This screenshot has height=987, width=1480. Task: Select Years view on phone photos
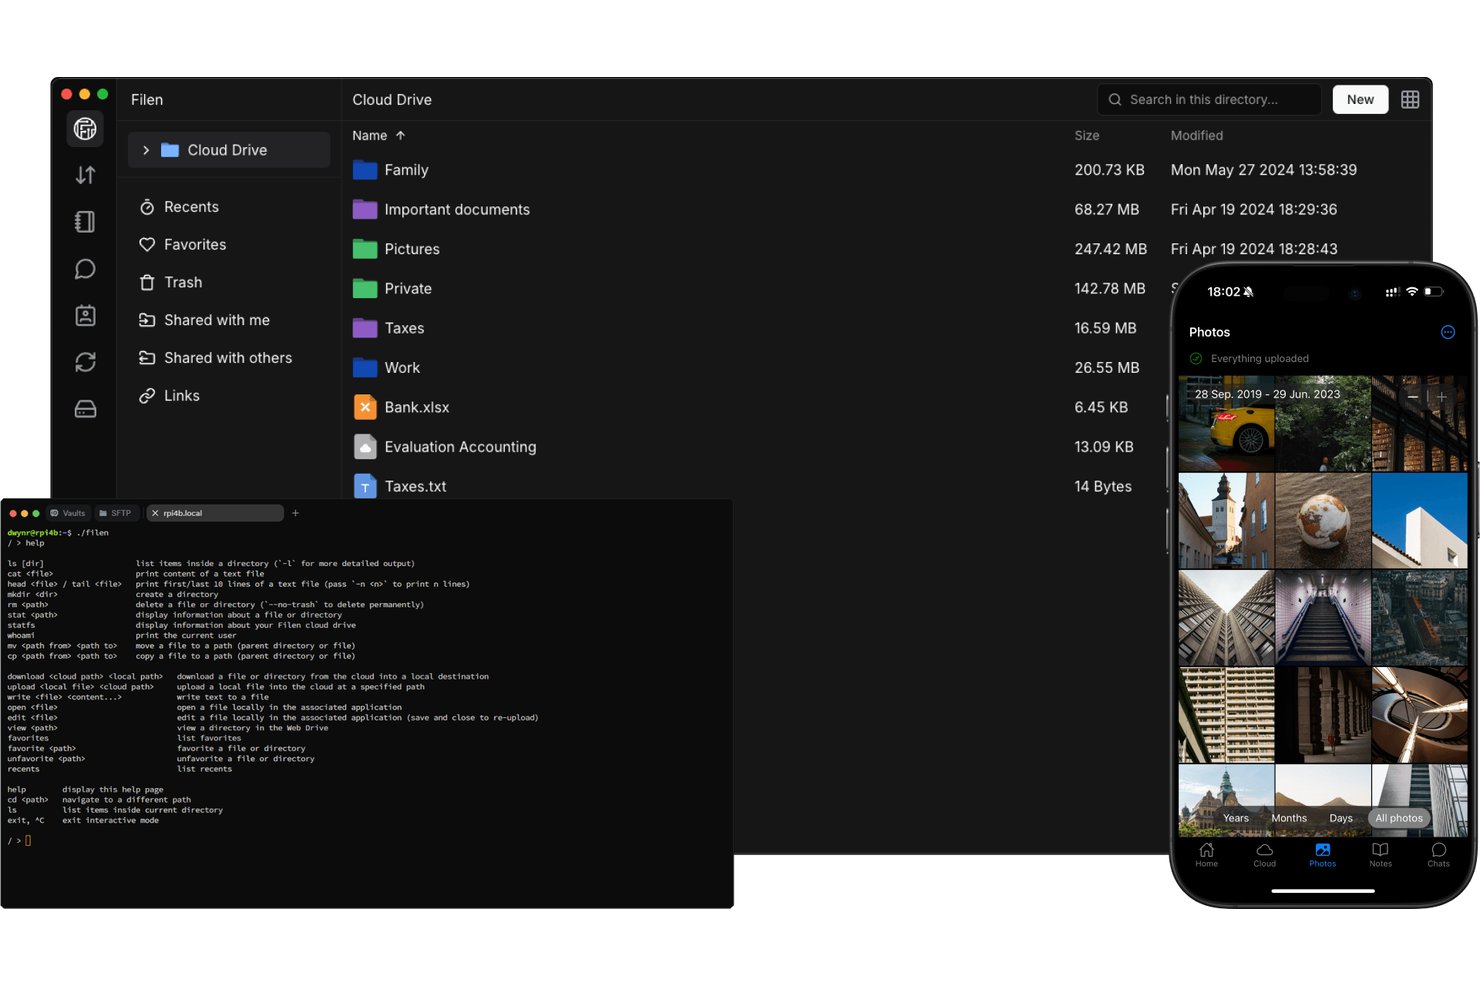(1236, 818)
